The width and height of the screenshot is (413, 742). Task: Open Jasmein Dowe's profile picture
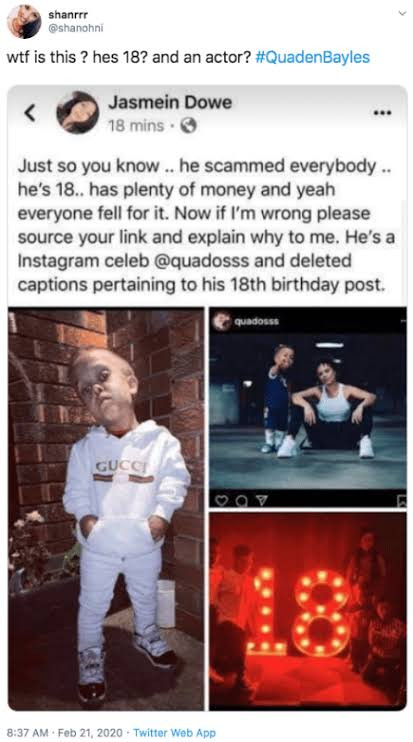(x=78, y=113)
